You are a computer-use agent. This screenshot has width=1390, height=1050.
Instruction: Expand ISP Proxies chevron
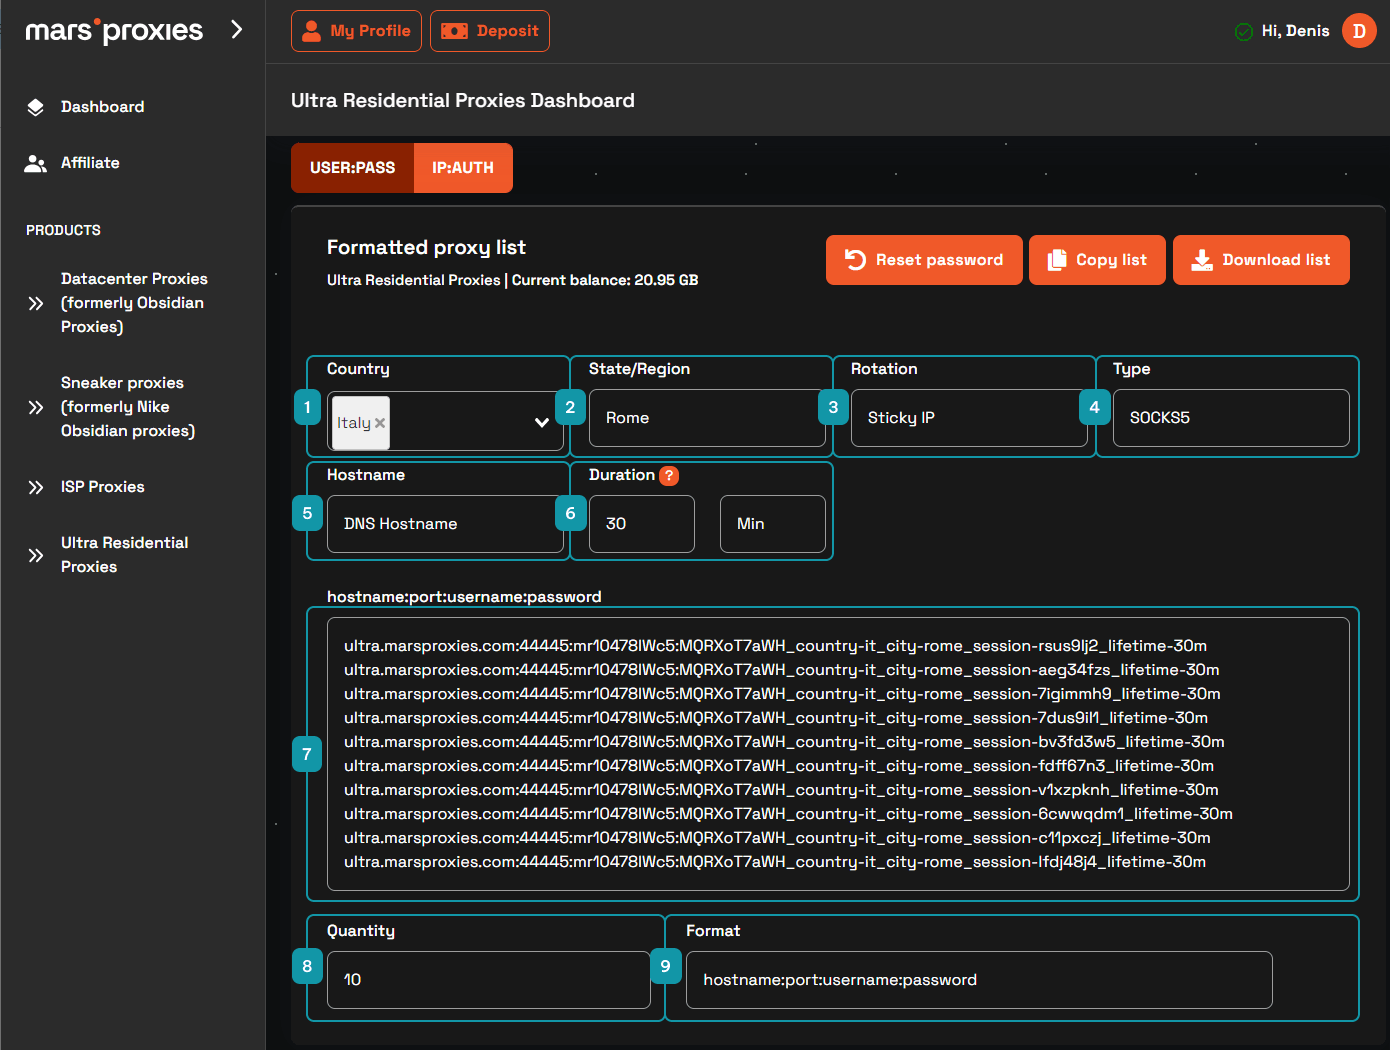click(36, 487)
